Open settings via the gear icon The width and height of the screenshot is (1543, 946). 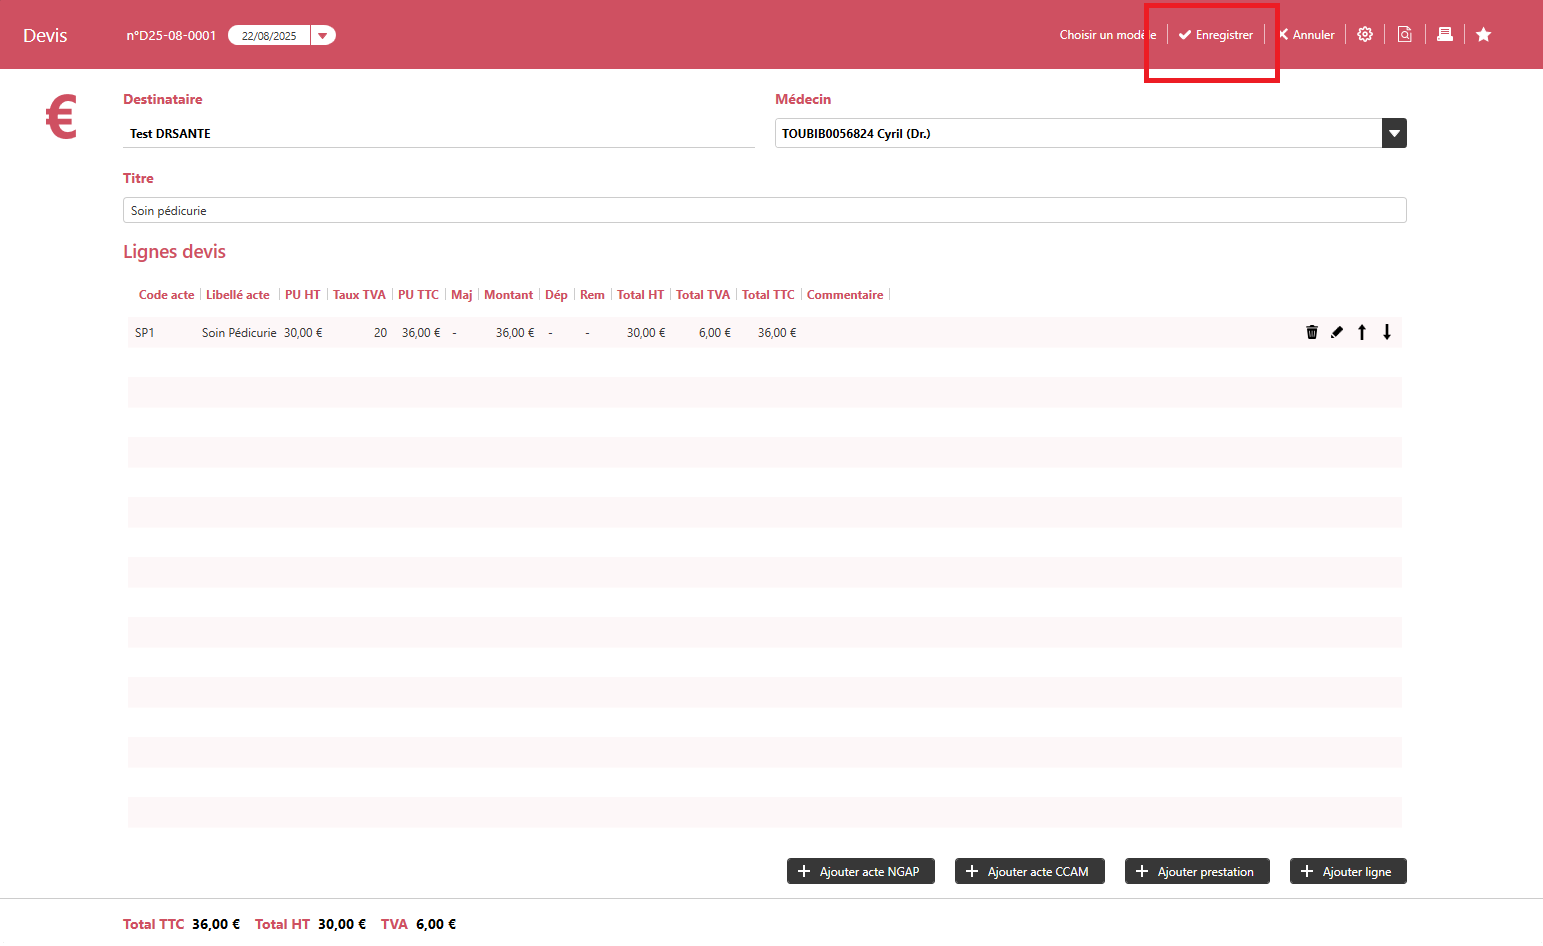point(1365,35)
